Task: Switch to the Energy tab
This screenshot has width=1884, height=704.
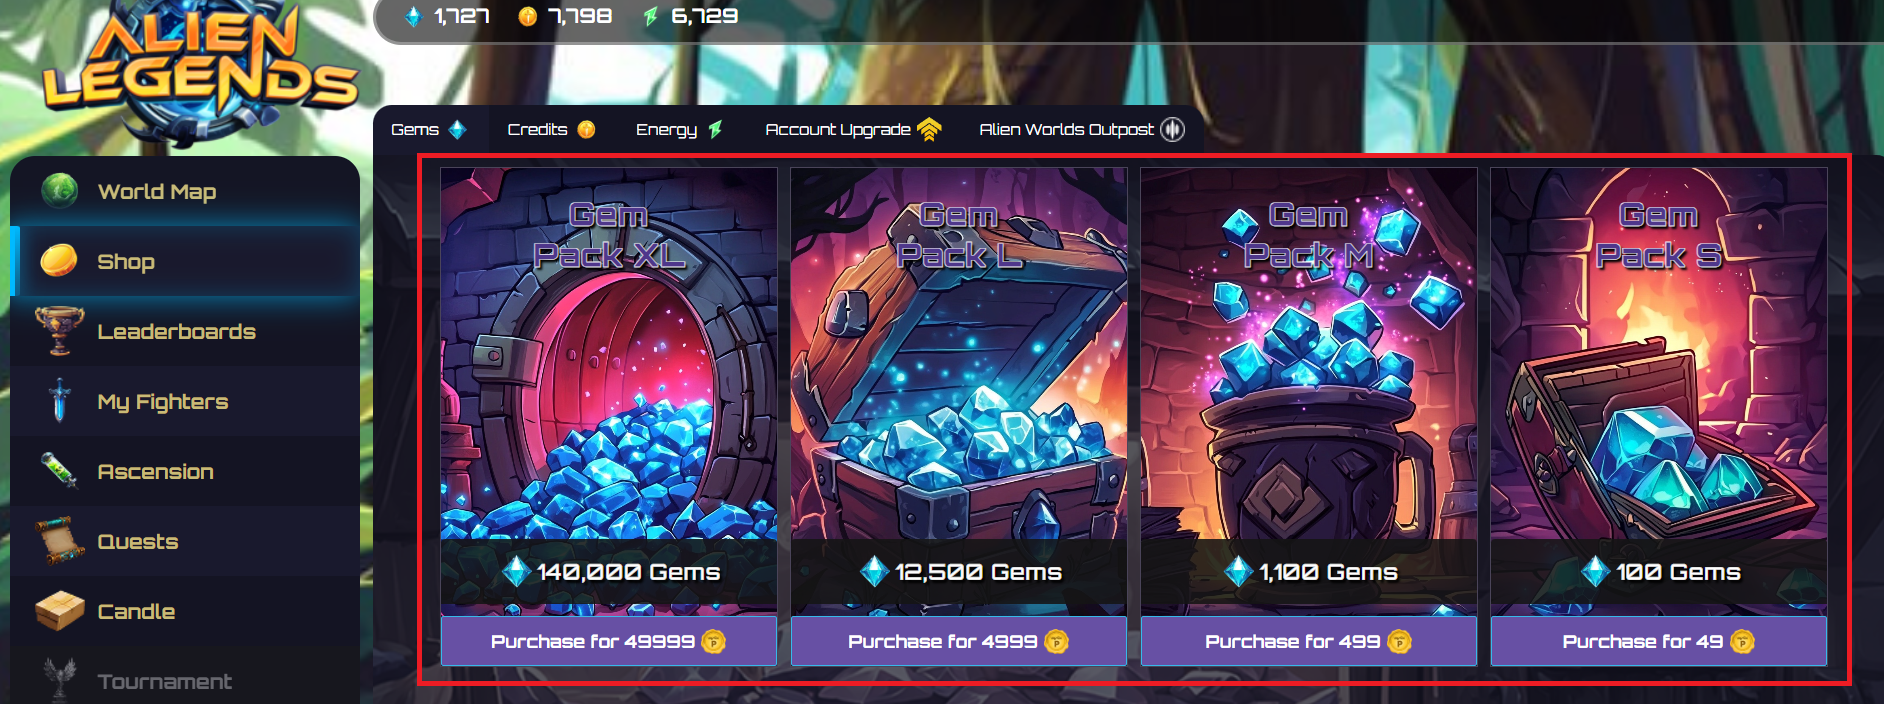Action: point(679,129)
